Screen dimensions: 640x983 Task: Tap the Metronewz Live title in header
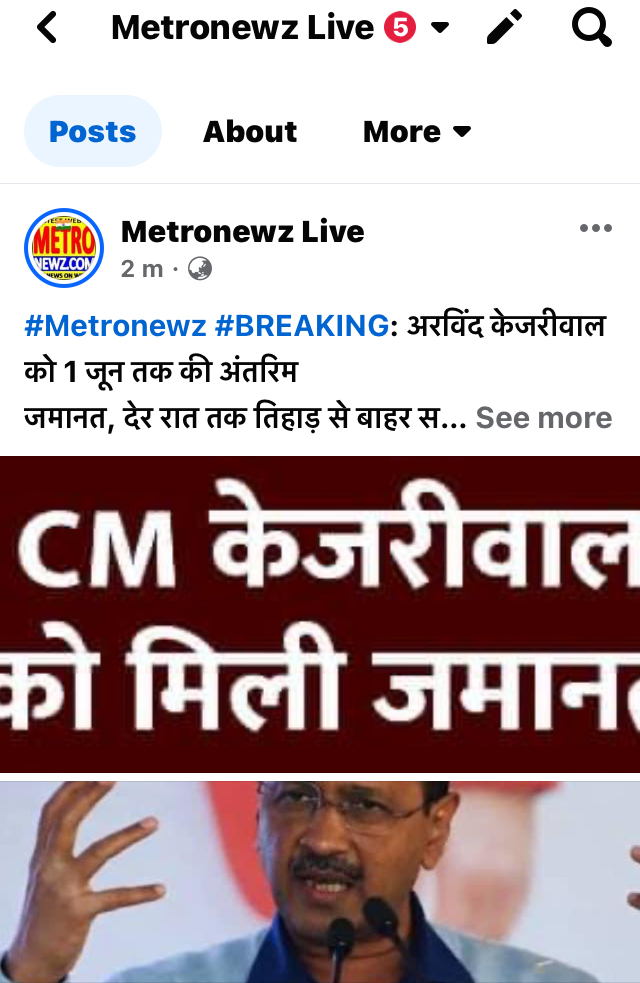[x=243, y=28]
